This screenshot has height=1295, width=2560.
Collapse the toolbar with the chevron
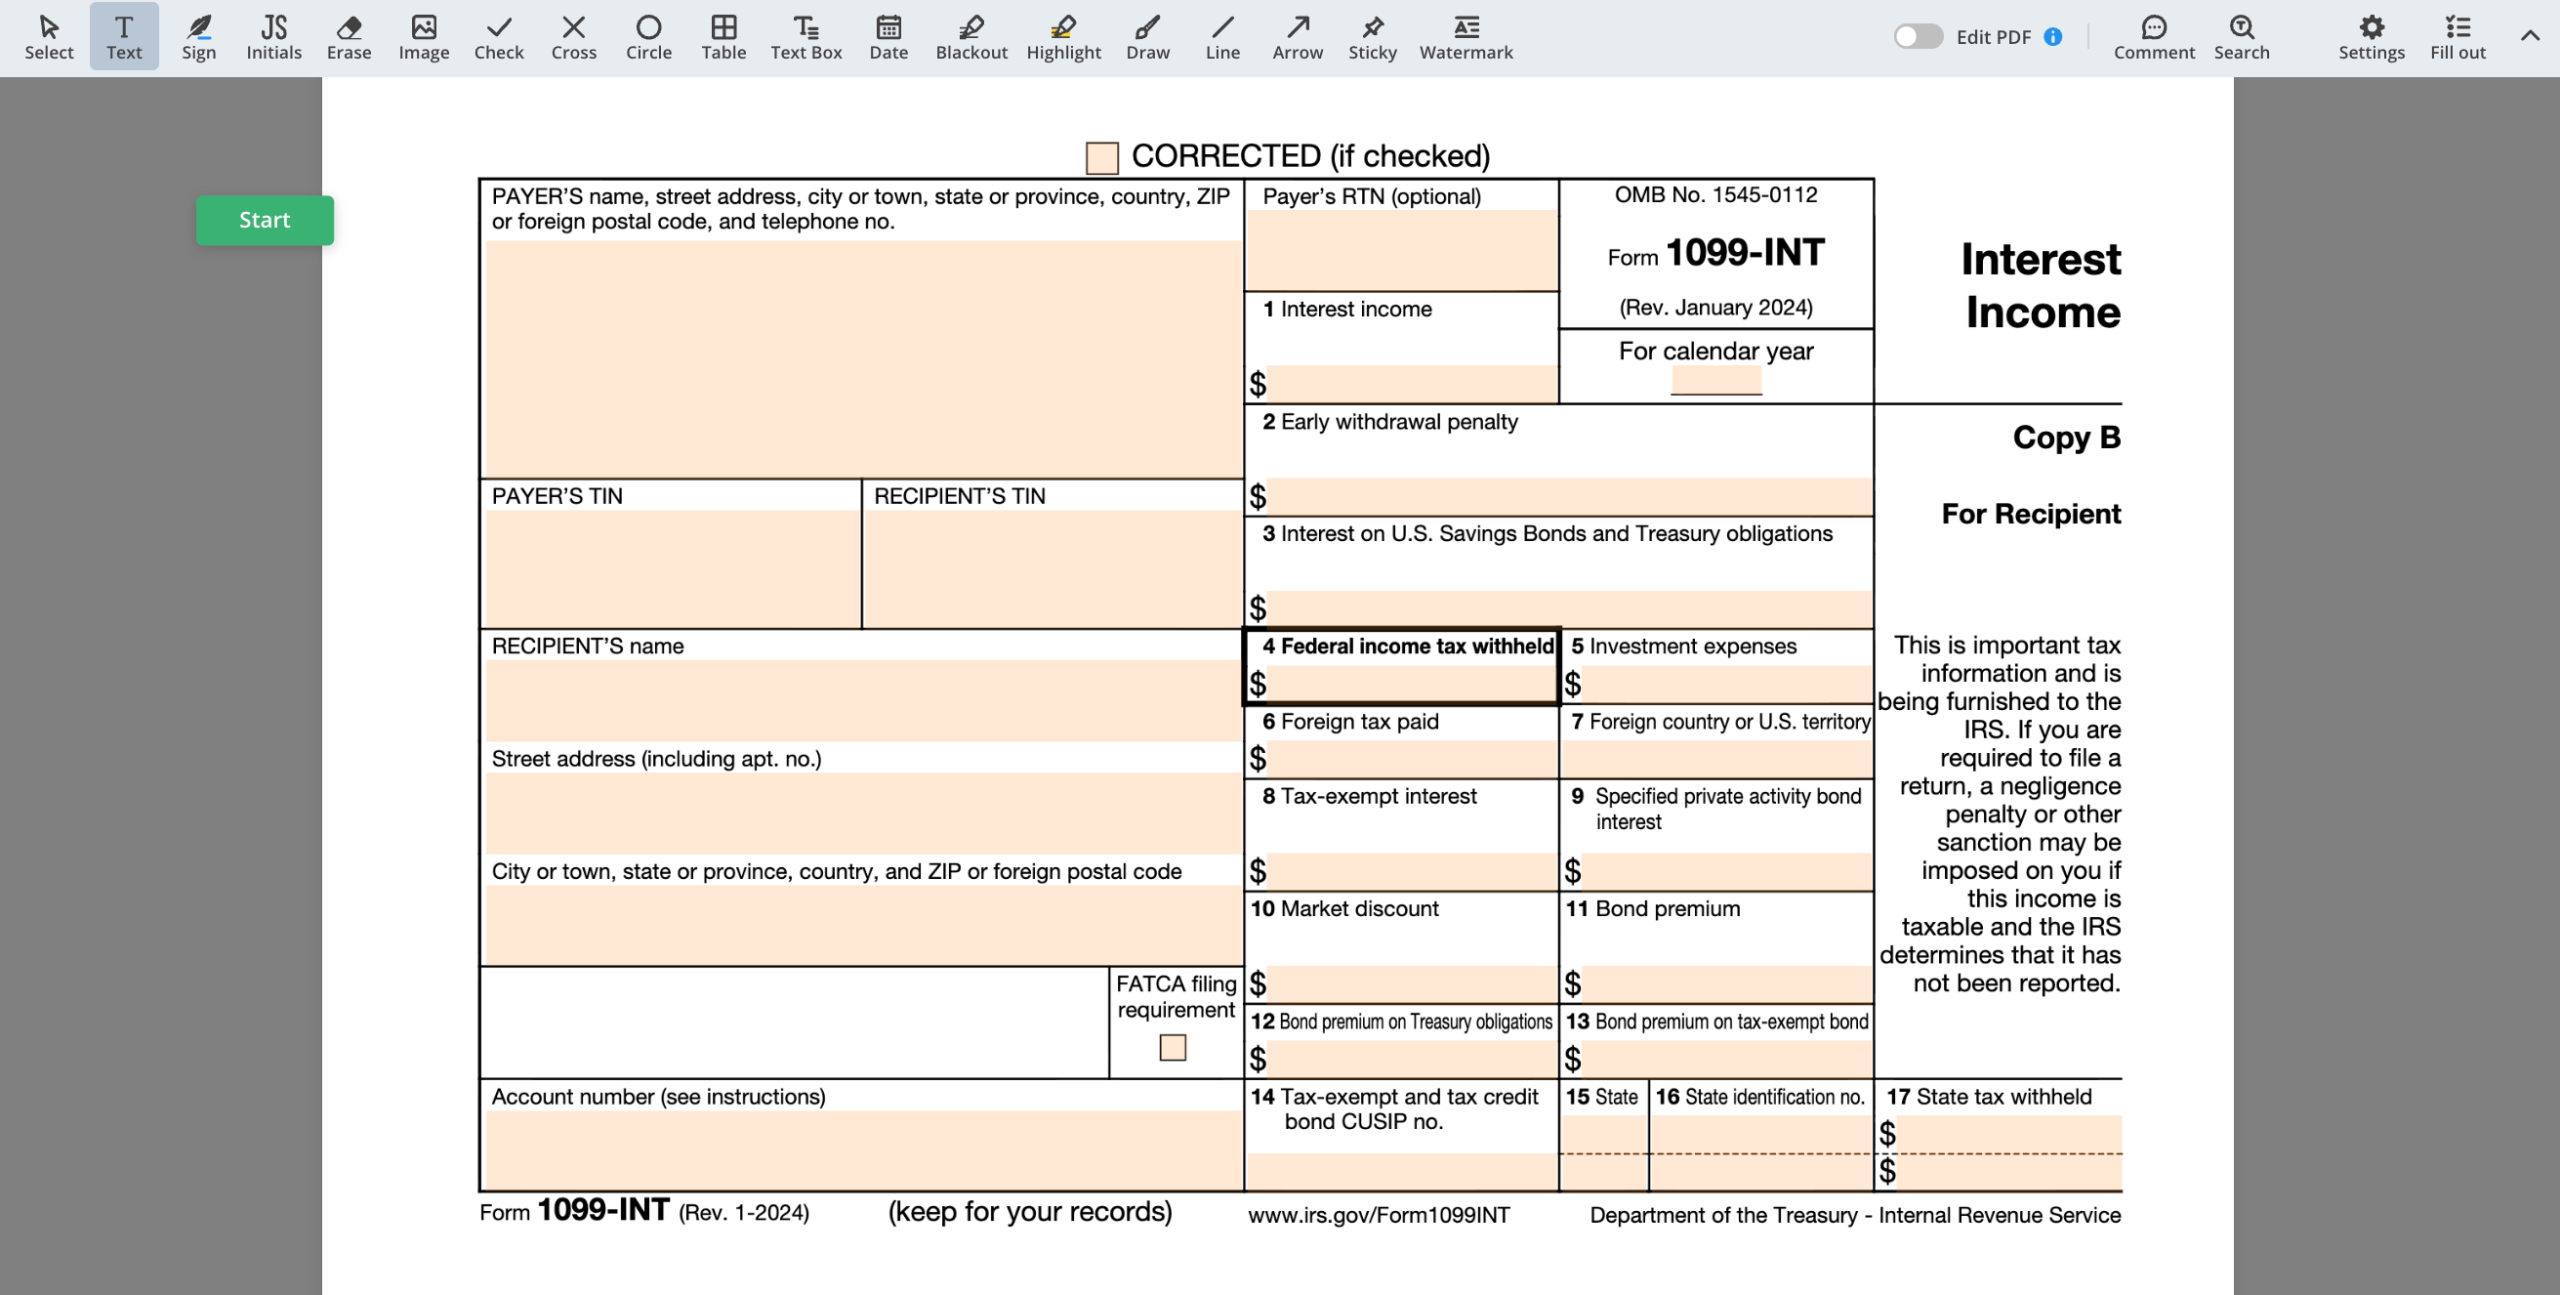point(2530,36)
